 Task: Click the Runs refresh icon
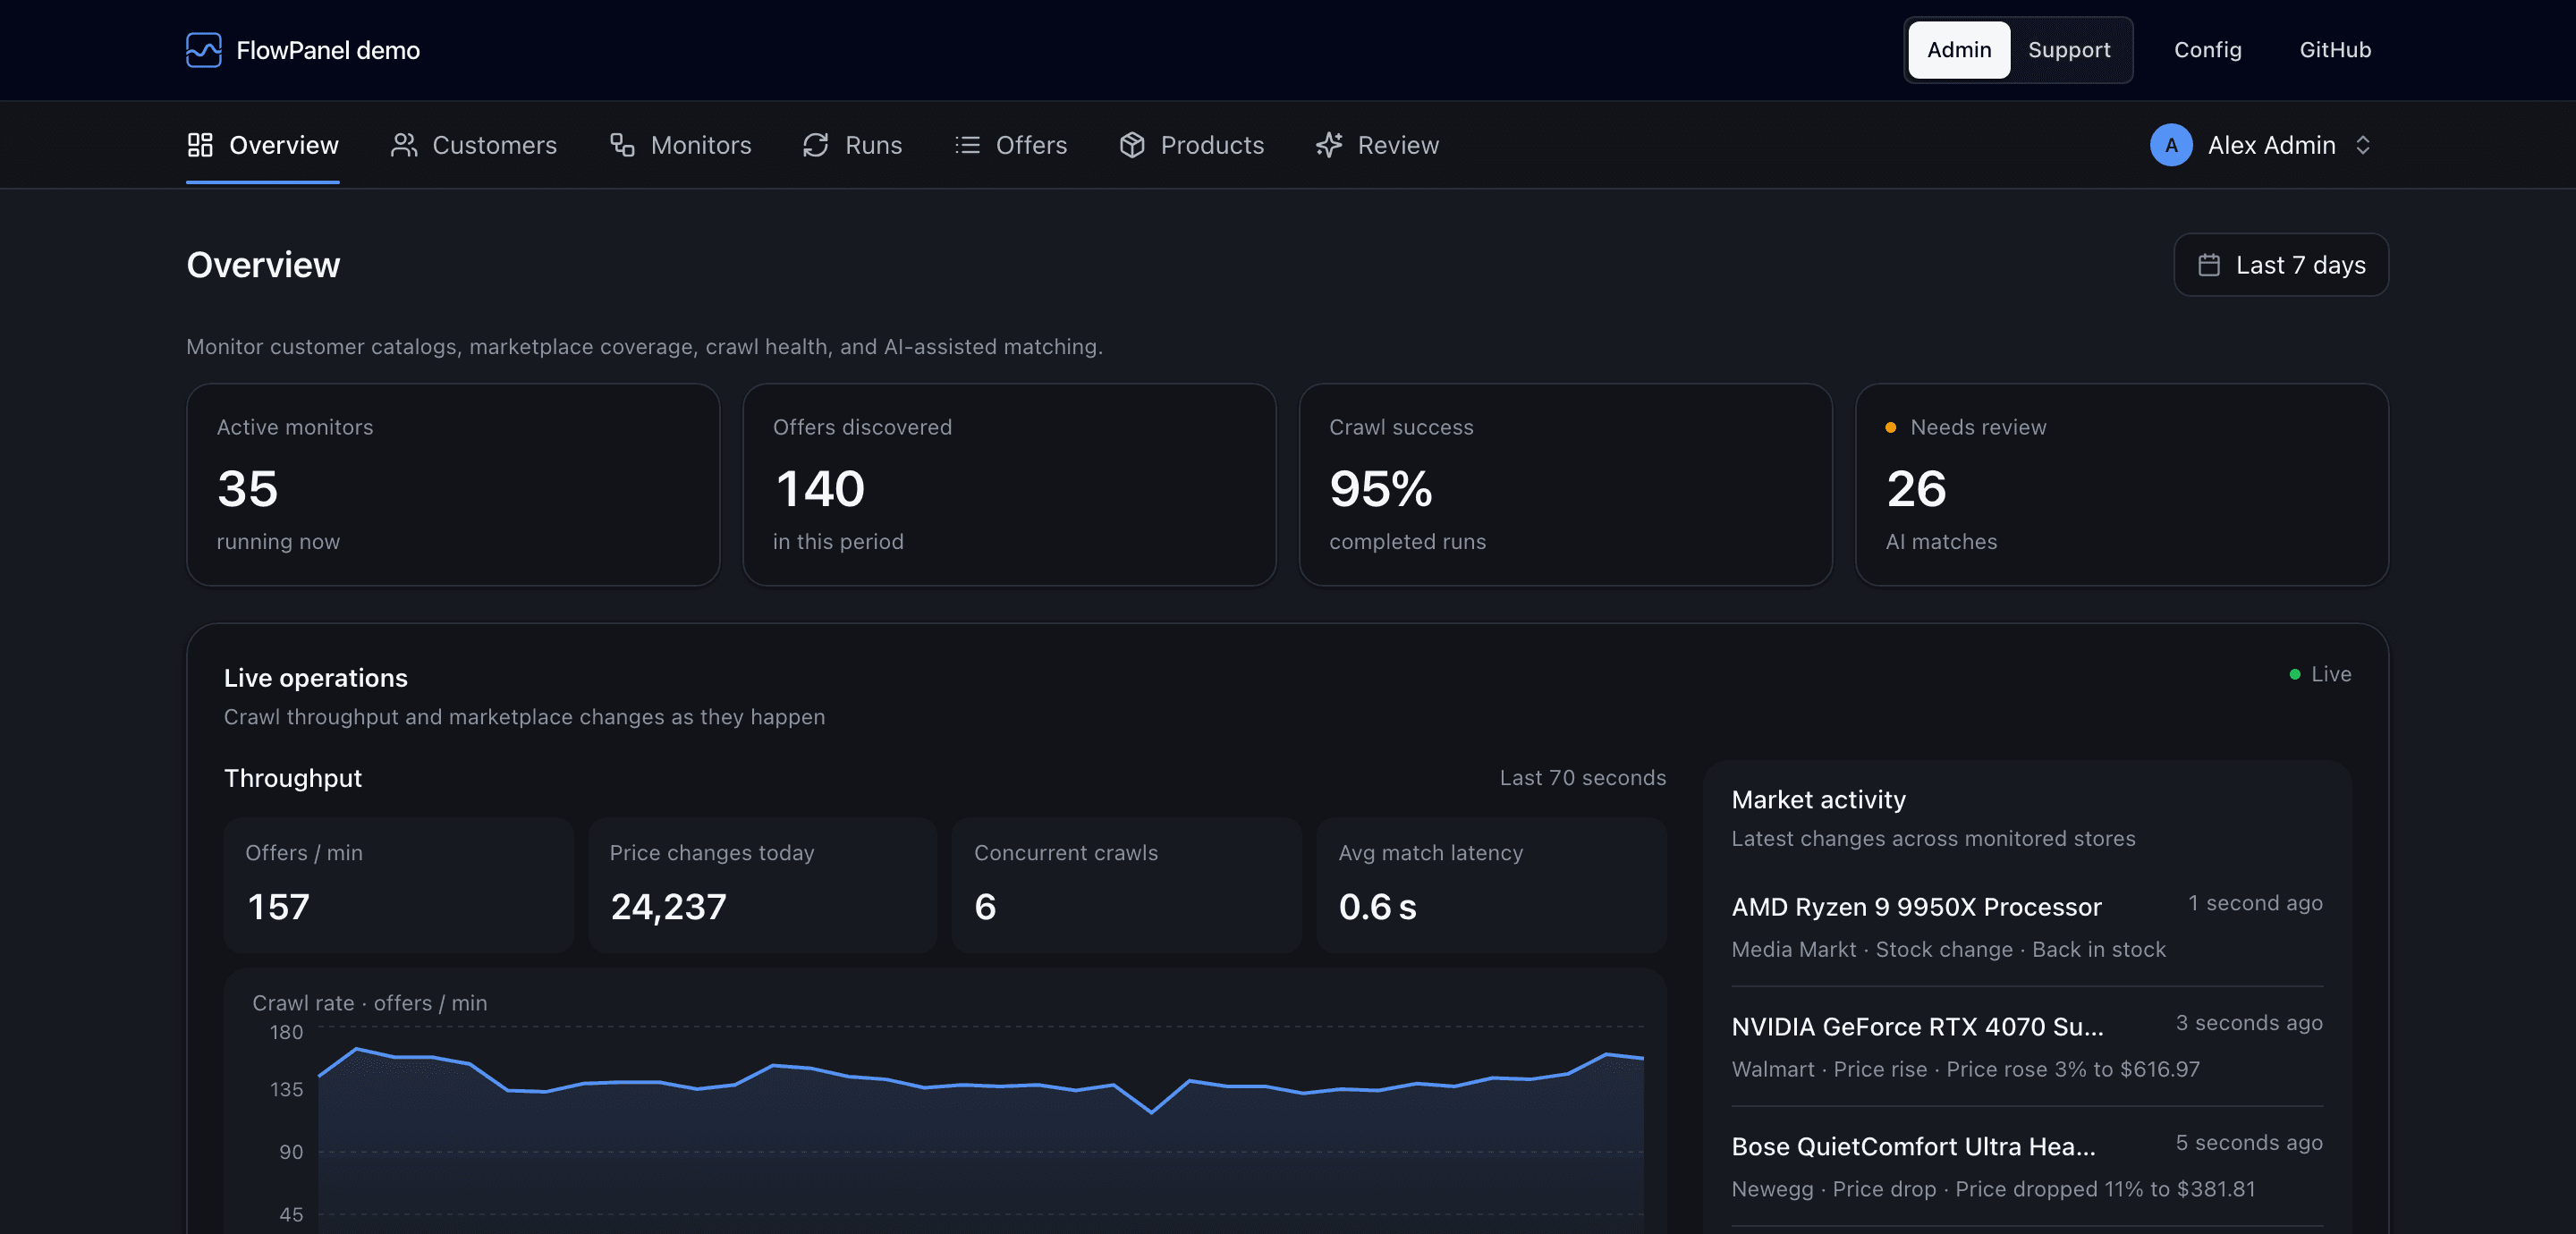click(x=816, y=145)
